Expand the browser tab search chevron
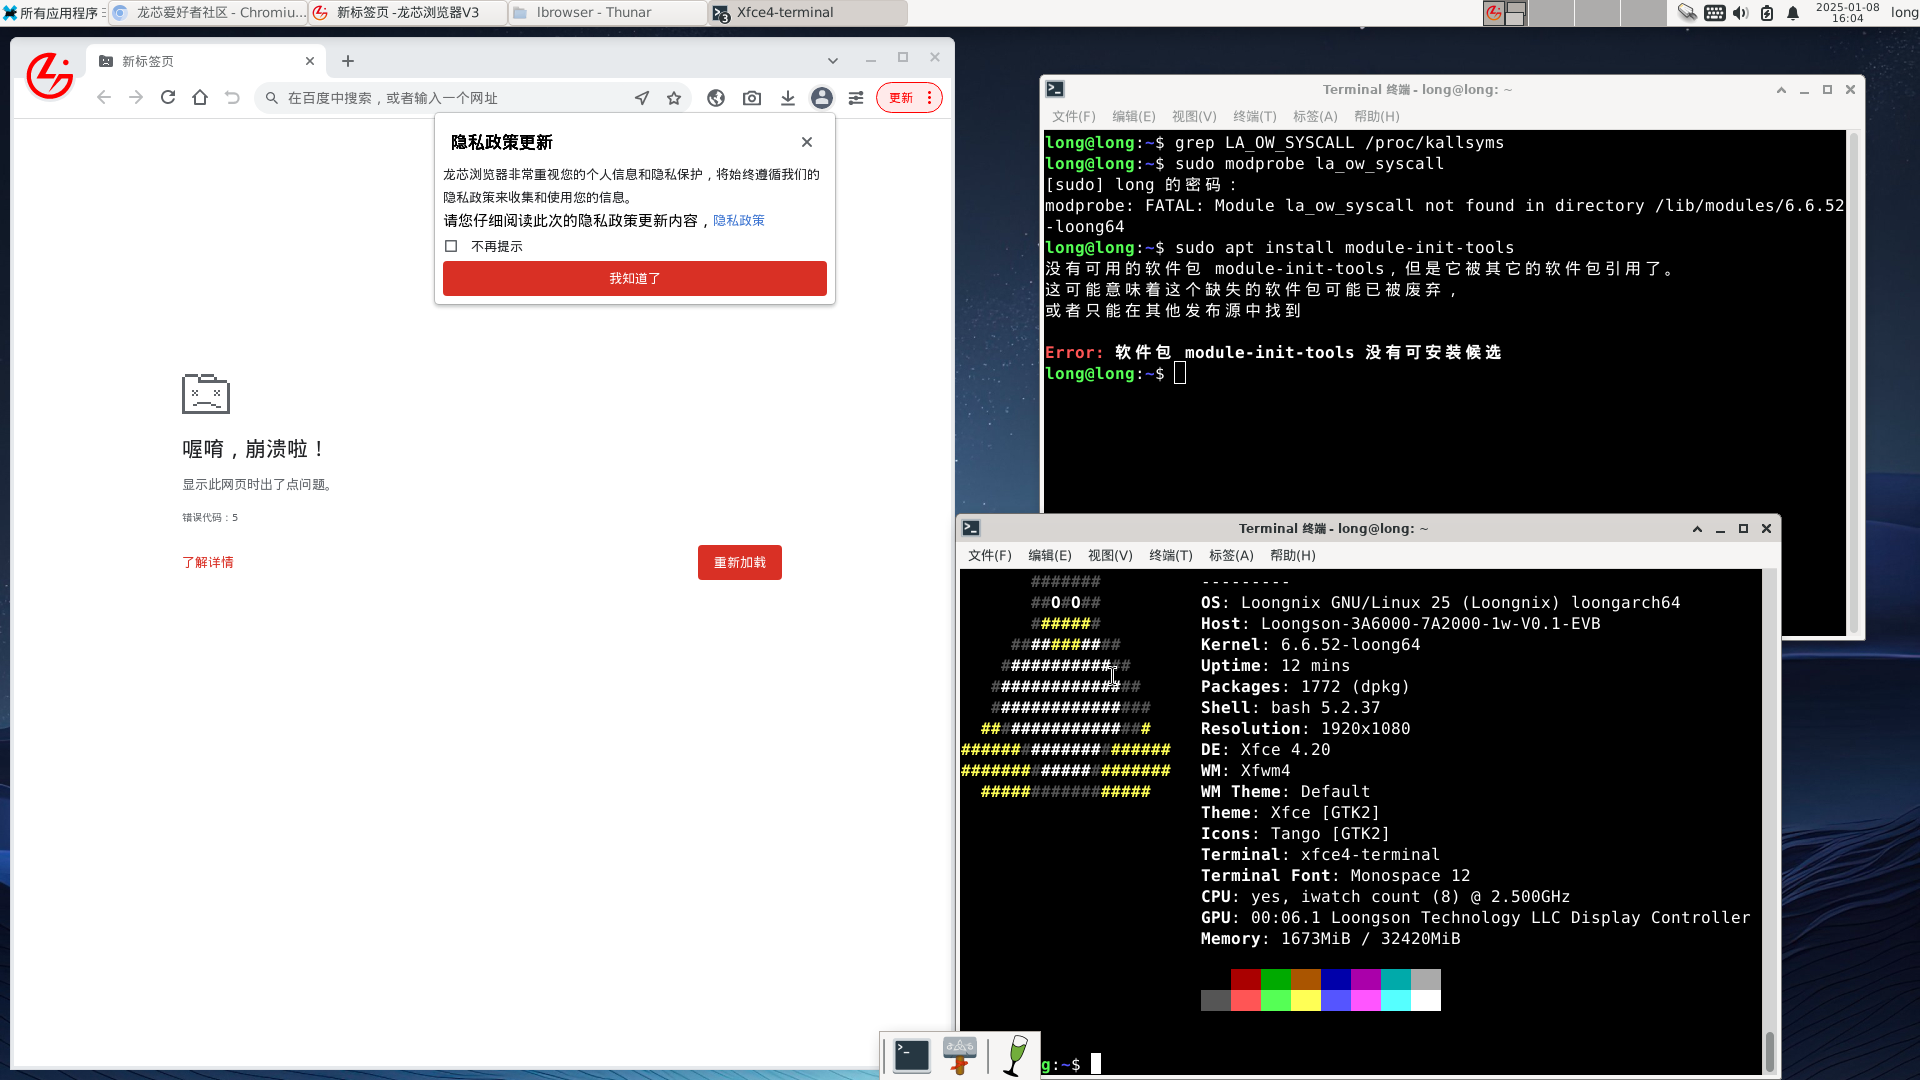 click(x=832, y=61)
